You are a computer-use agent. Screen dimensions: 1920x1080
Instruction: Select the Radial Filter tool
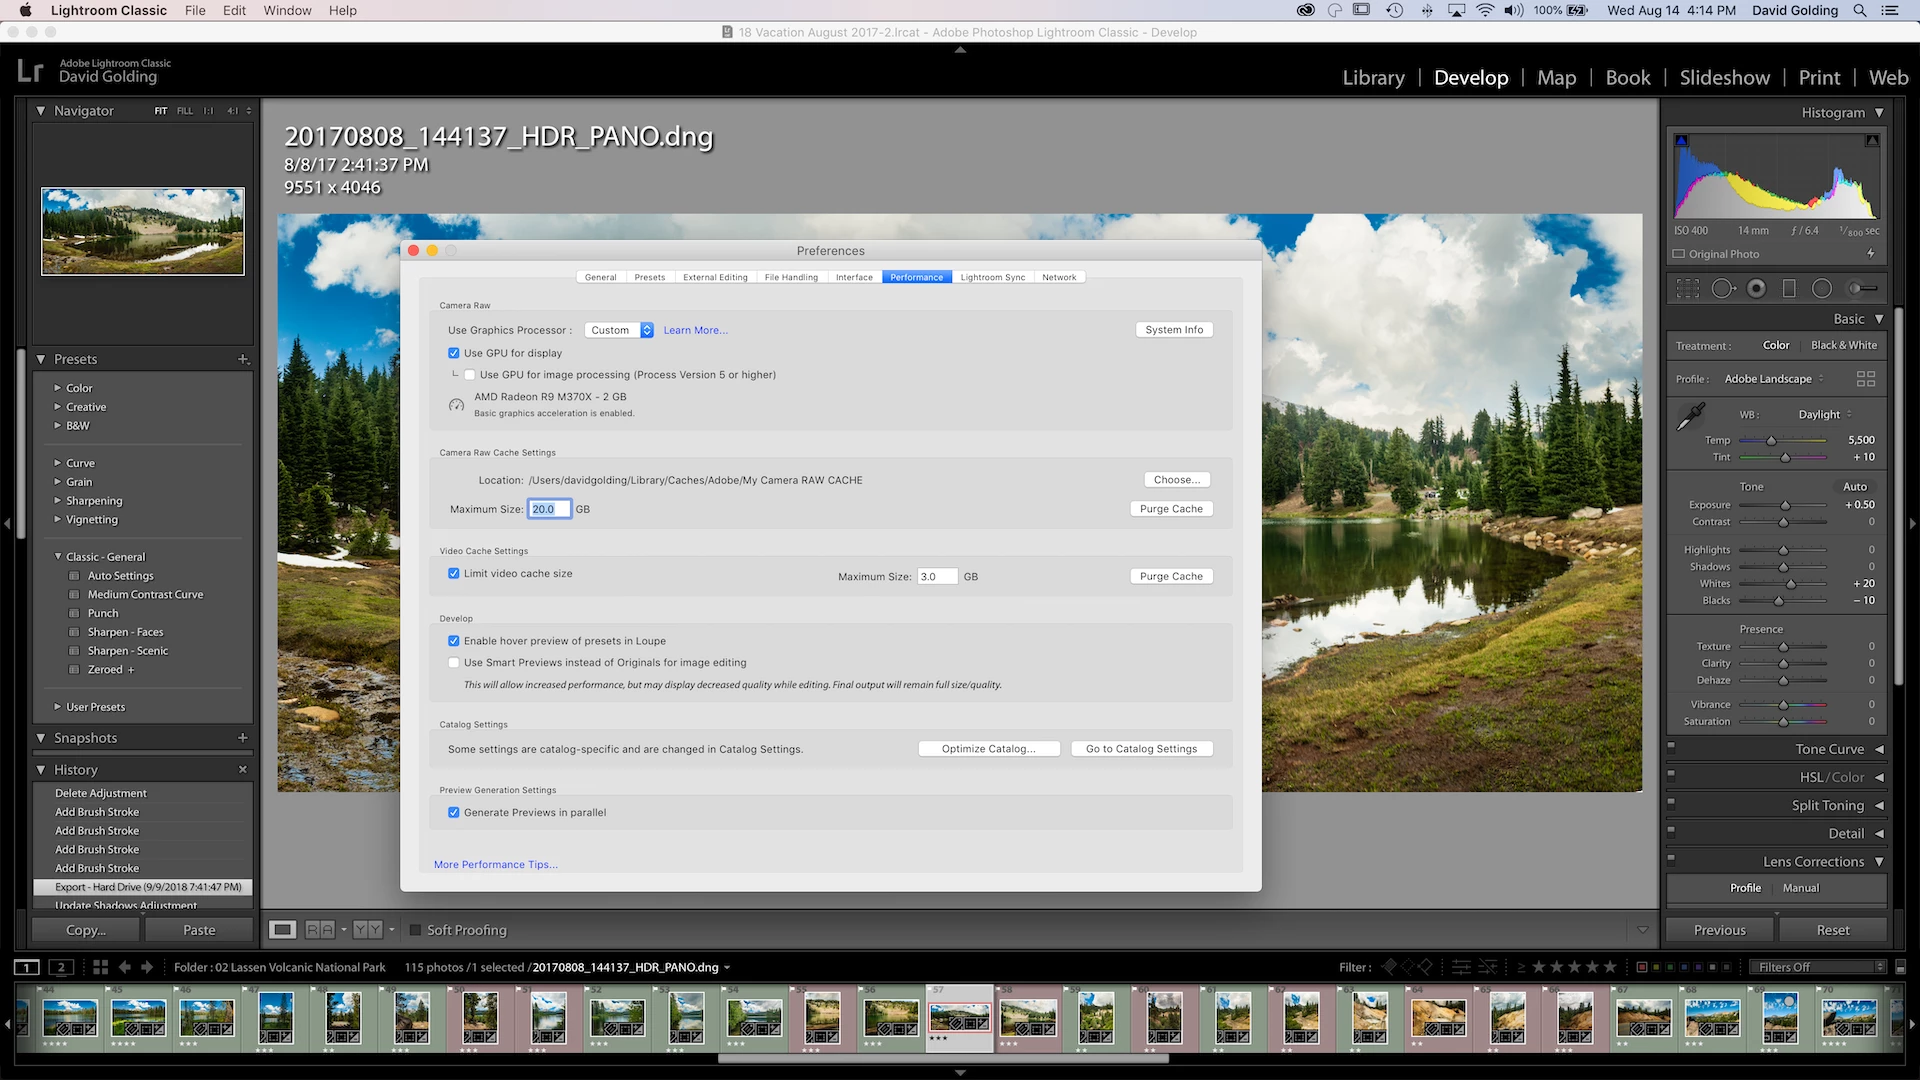coord(1822,289)
